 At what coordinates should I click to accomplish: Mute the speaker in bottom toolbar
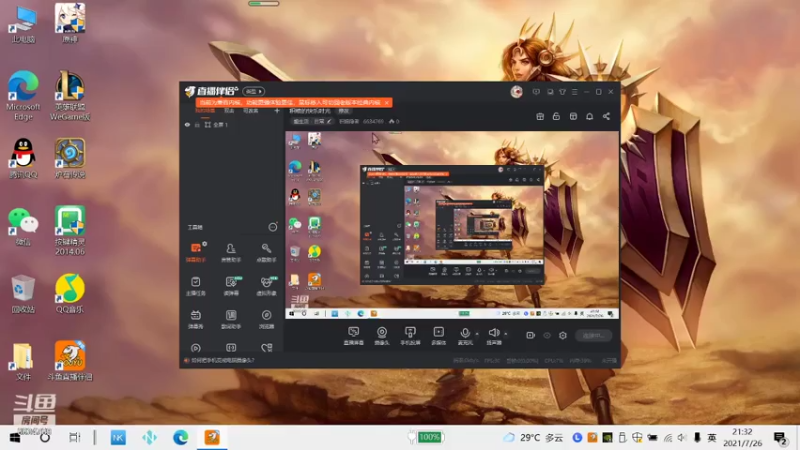click(493, 332)
